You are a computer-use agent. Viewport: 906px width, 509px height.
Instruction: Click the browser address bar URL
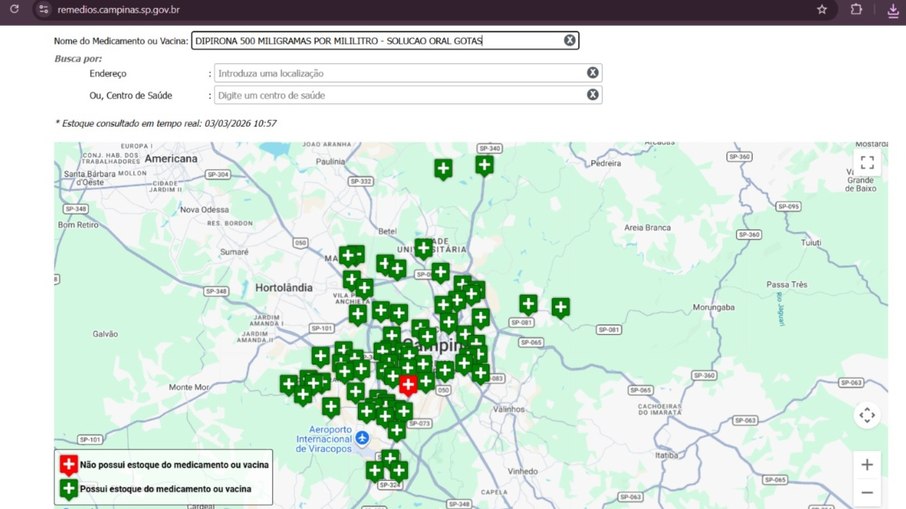point(118,10)
